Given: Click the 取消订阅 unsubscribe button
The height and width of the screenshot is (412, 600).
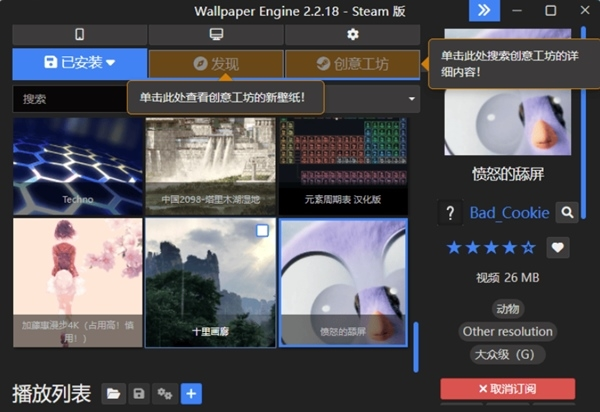Looking at the screenshot, I should pos(508,389).
